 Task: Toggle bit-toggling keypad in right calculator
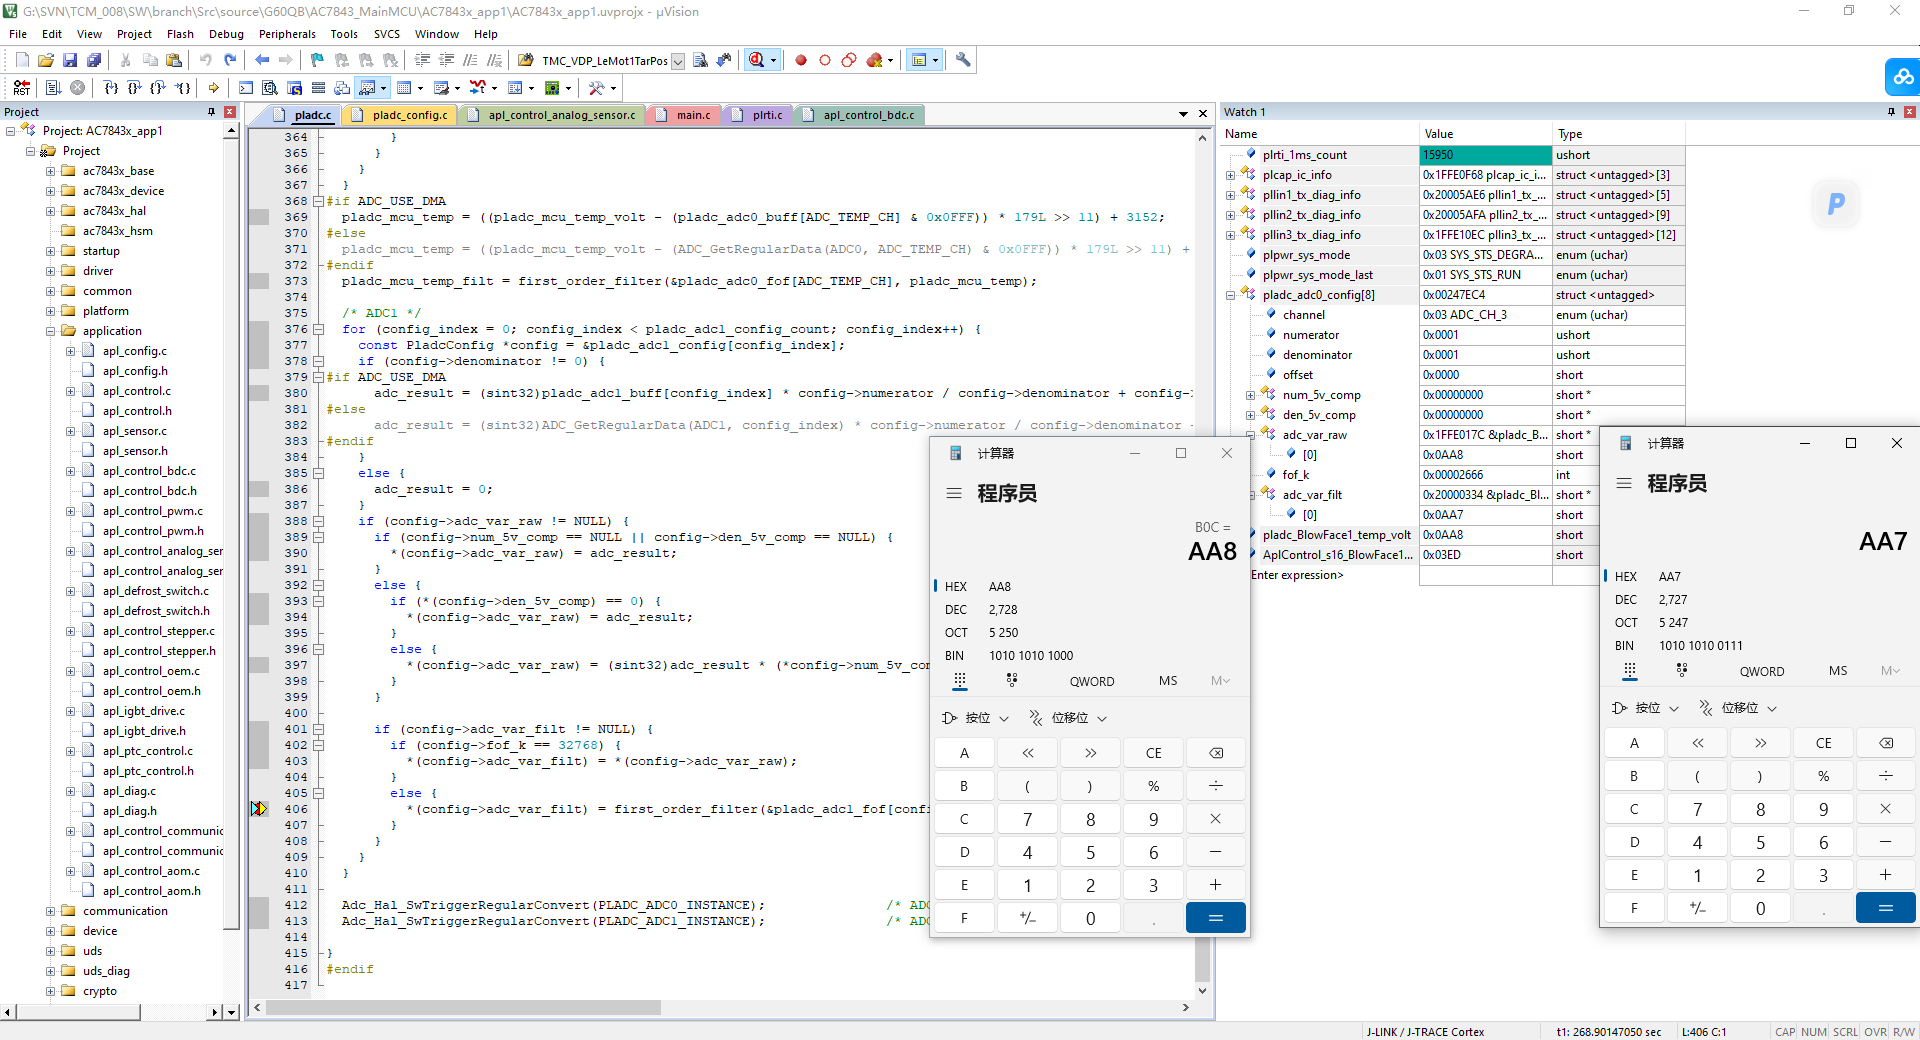1682,671
